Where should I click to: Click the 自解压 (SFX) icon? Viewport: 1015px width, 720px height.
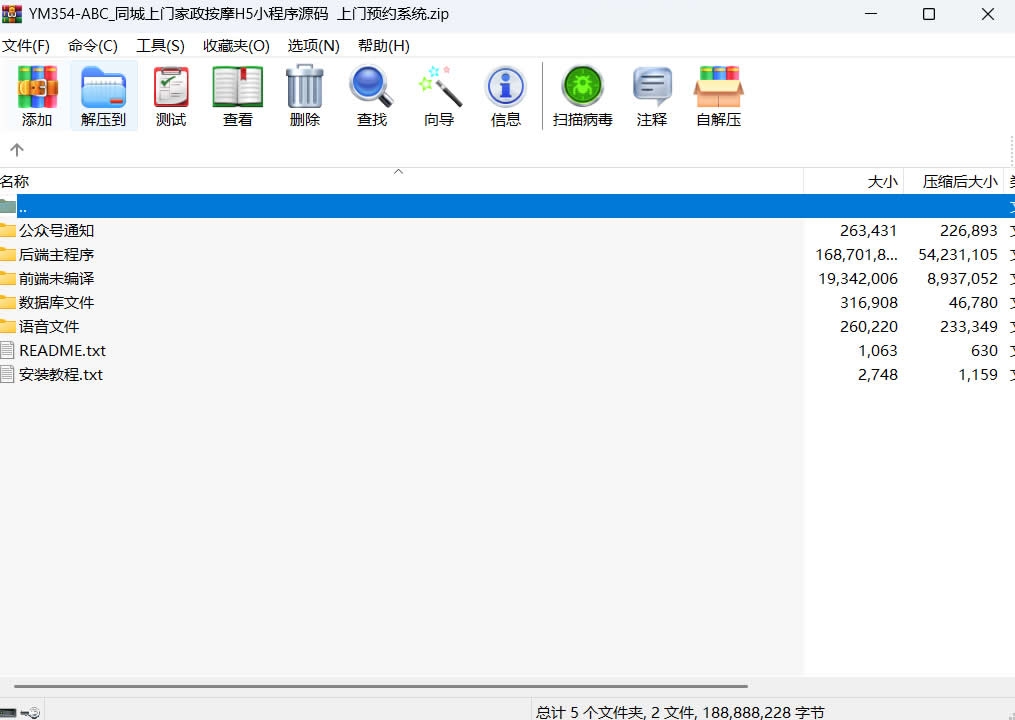(x=719, y=88)
